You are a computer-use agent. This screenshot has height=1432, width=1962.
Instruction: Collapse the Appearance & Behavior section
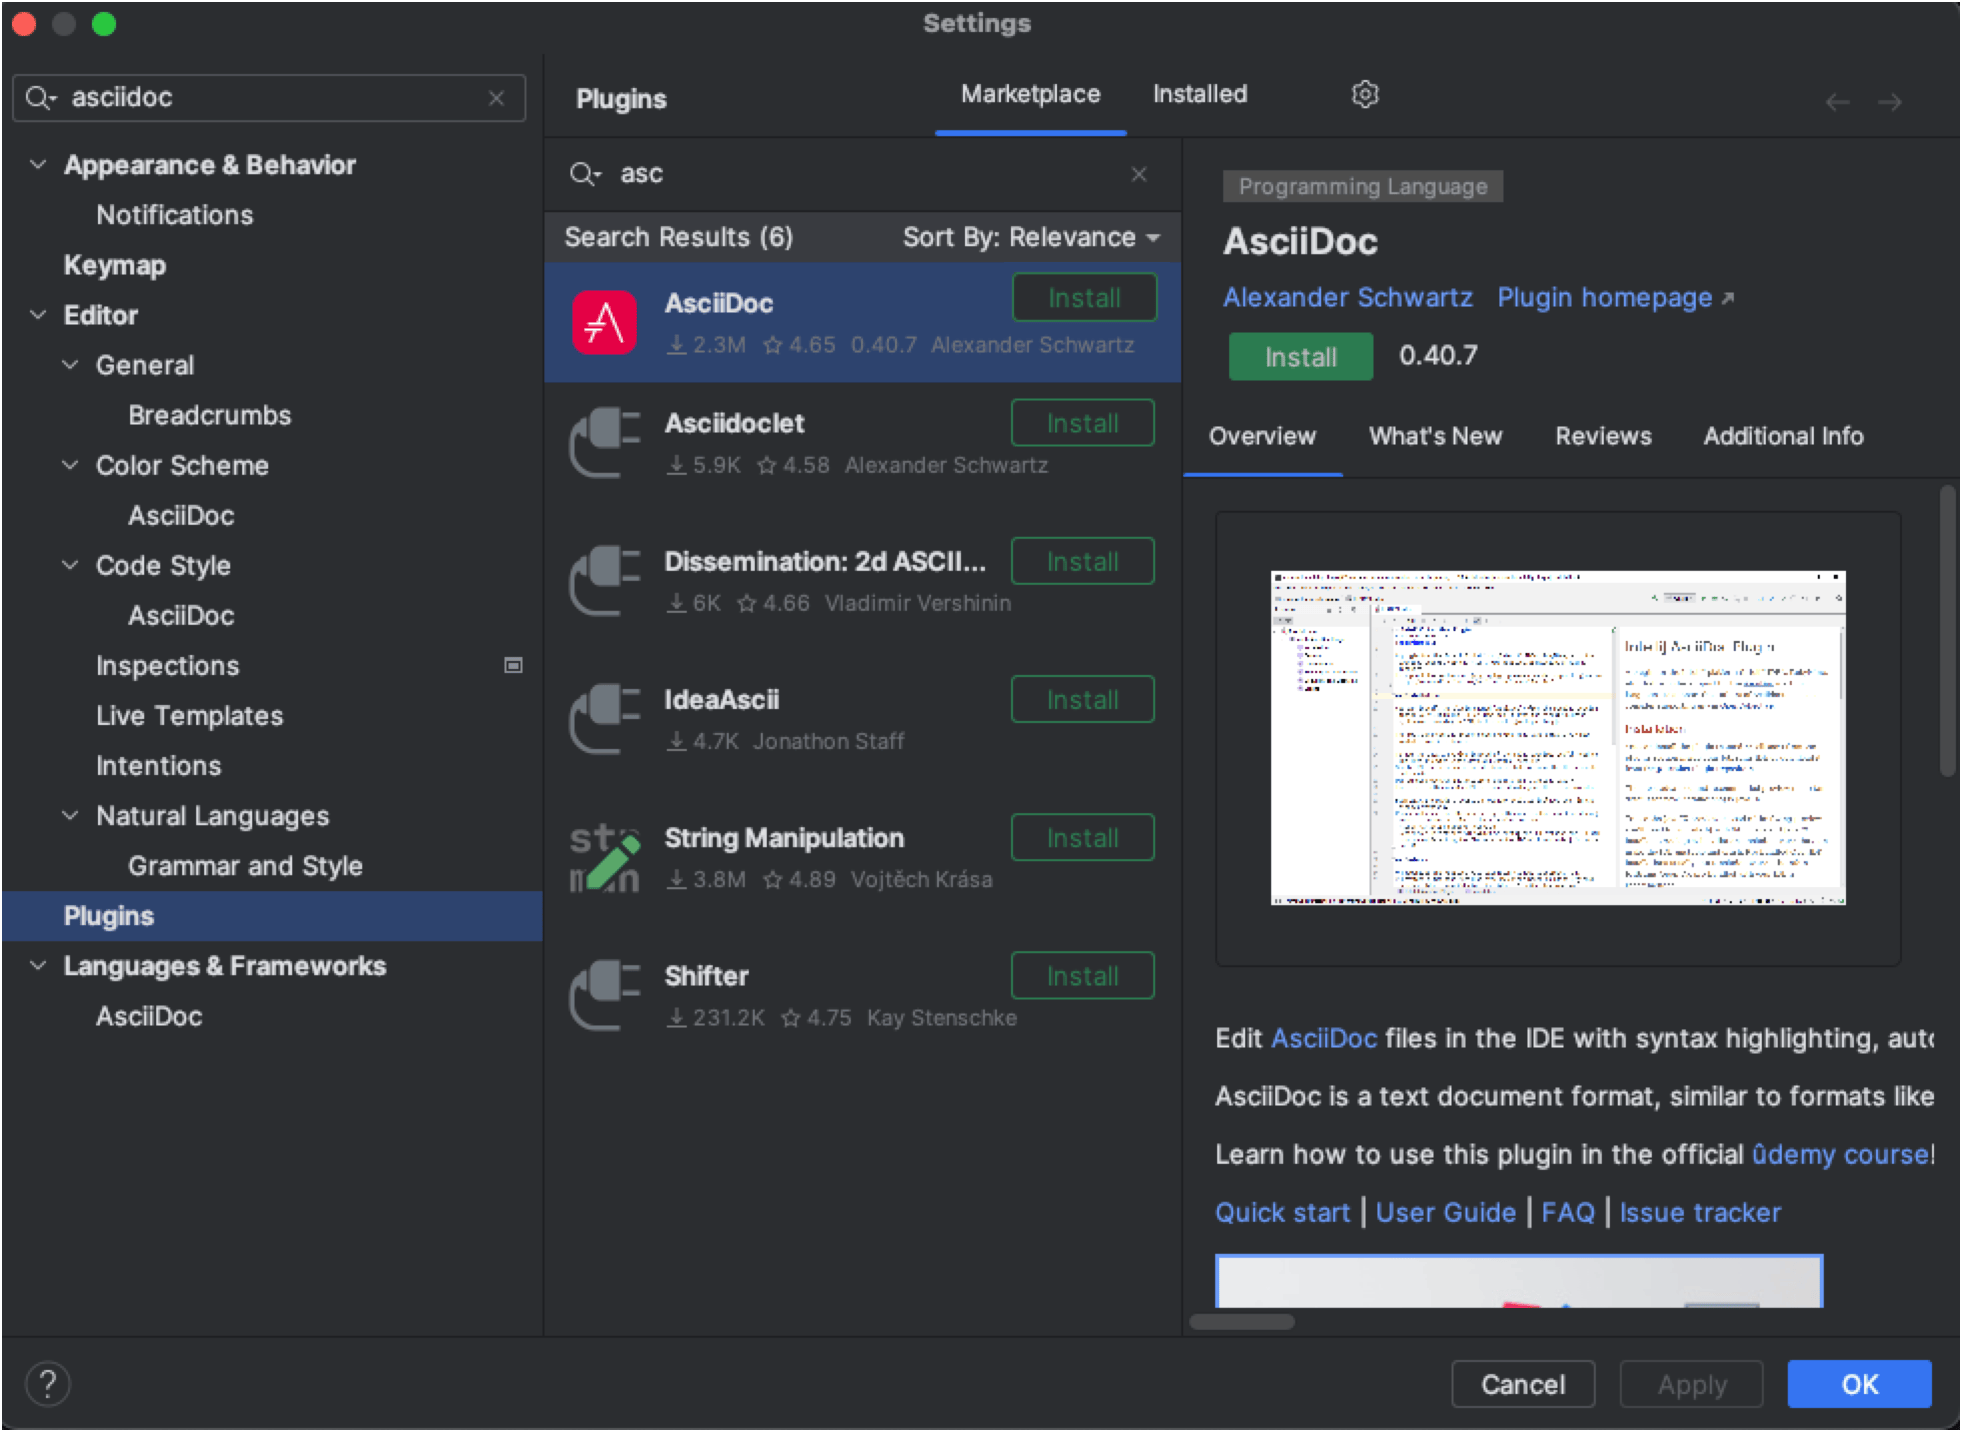38,164
